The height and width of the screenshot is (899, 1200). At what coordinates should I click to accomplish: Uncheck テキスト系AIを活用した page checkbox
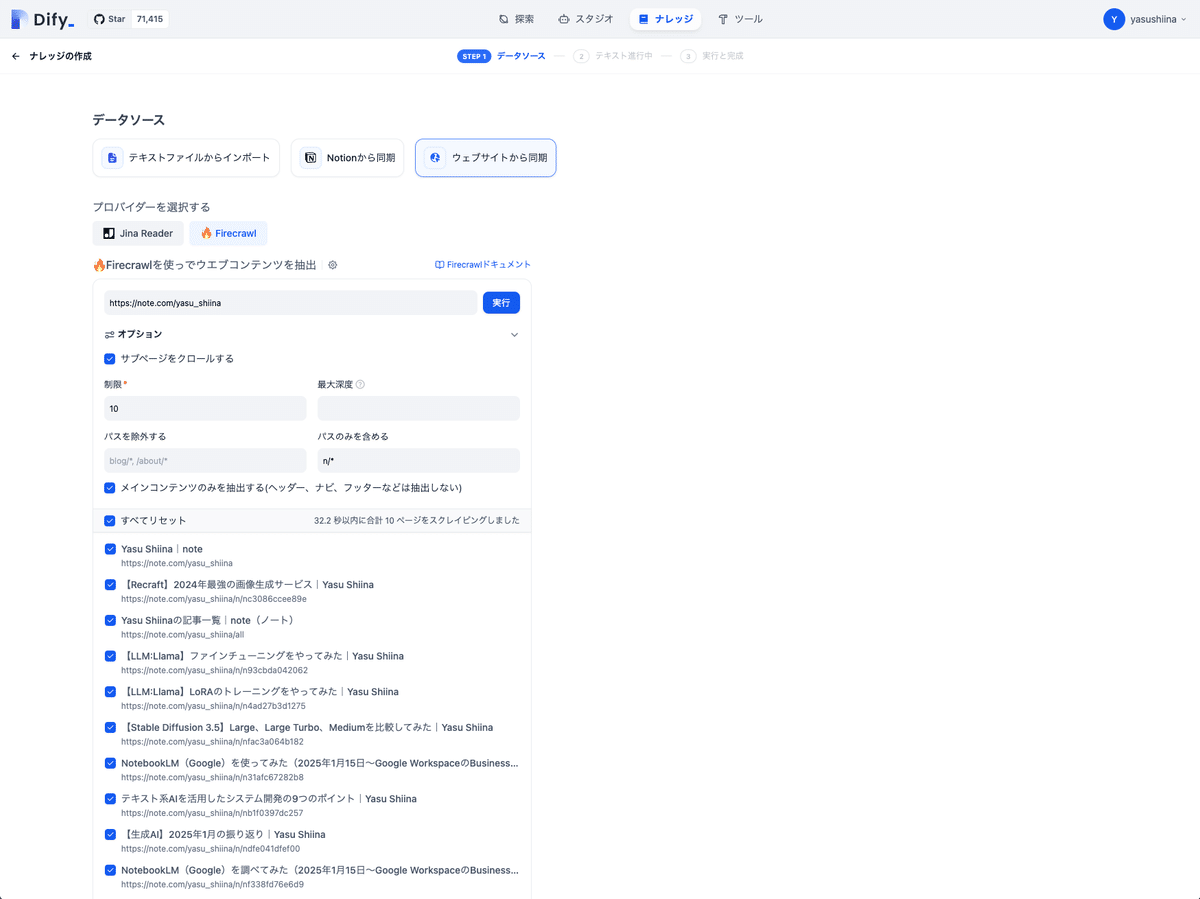click(x=110, y=799)
